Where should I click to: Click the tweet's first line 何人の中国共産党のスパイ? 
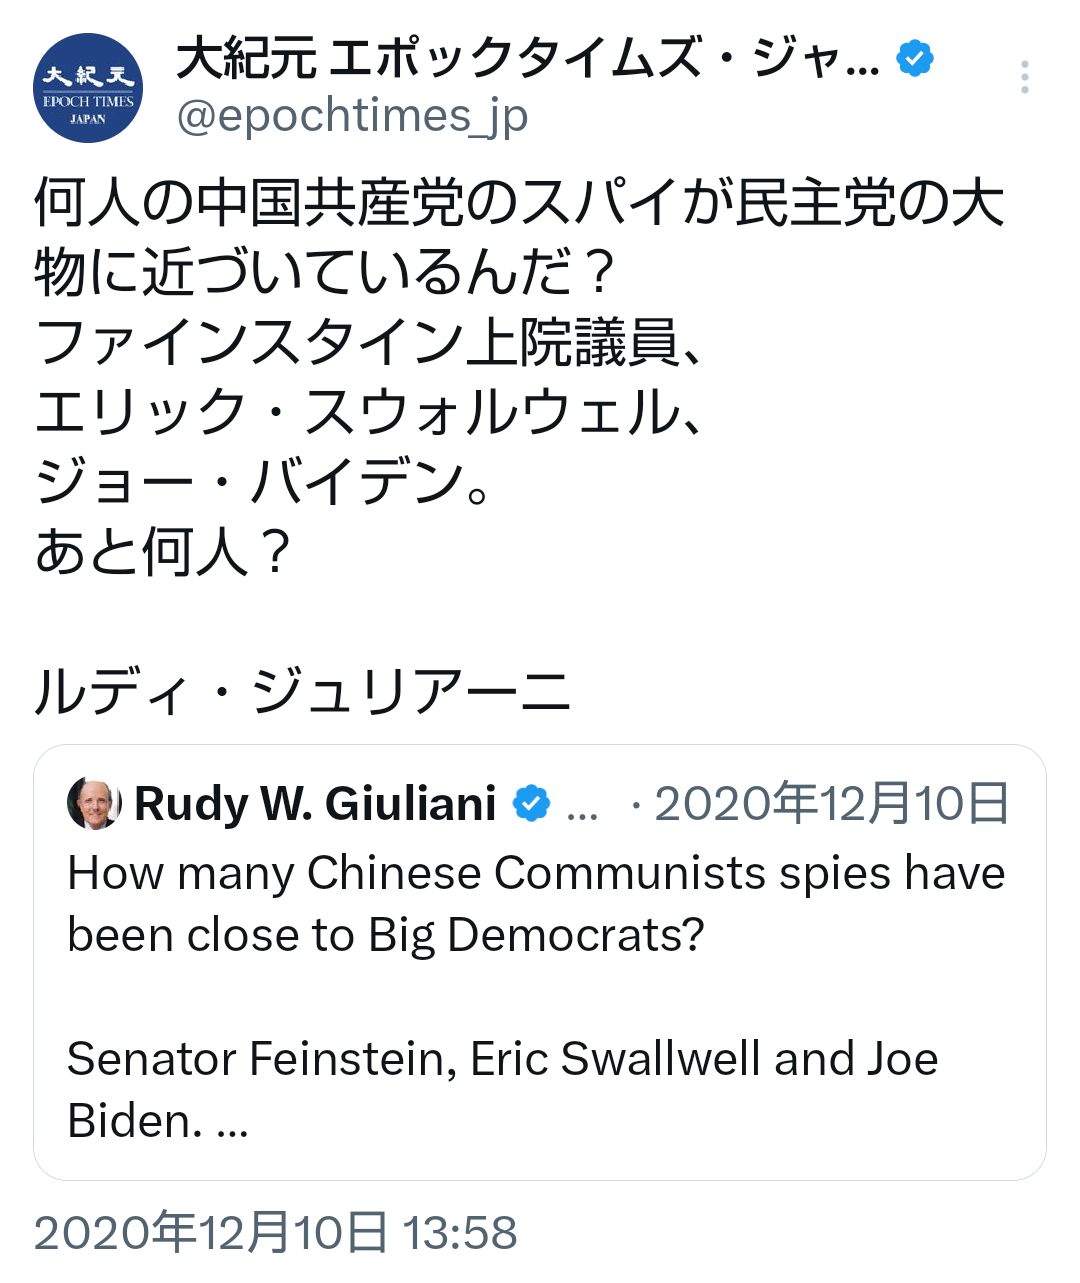[x=518, y=203]
